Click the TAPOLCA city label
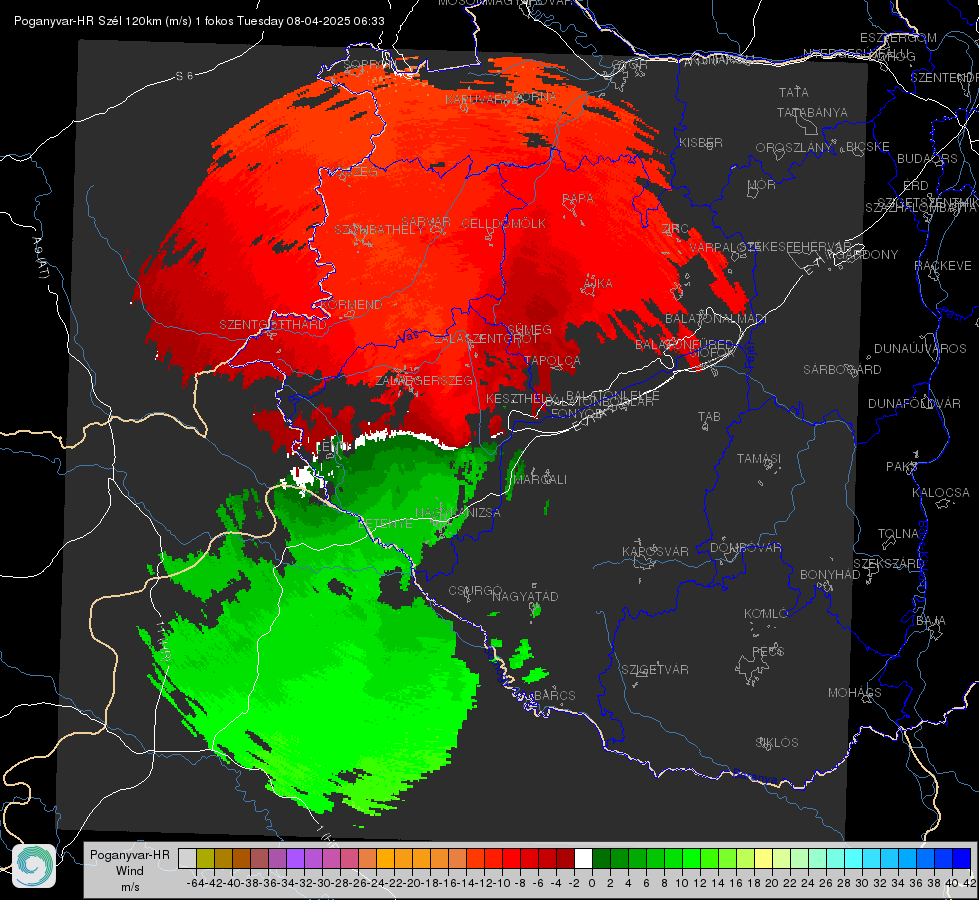The image size is (979, 900). pos(553,360)
